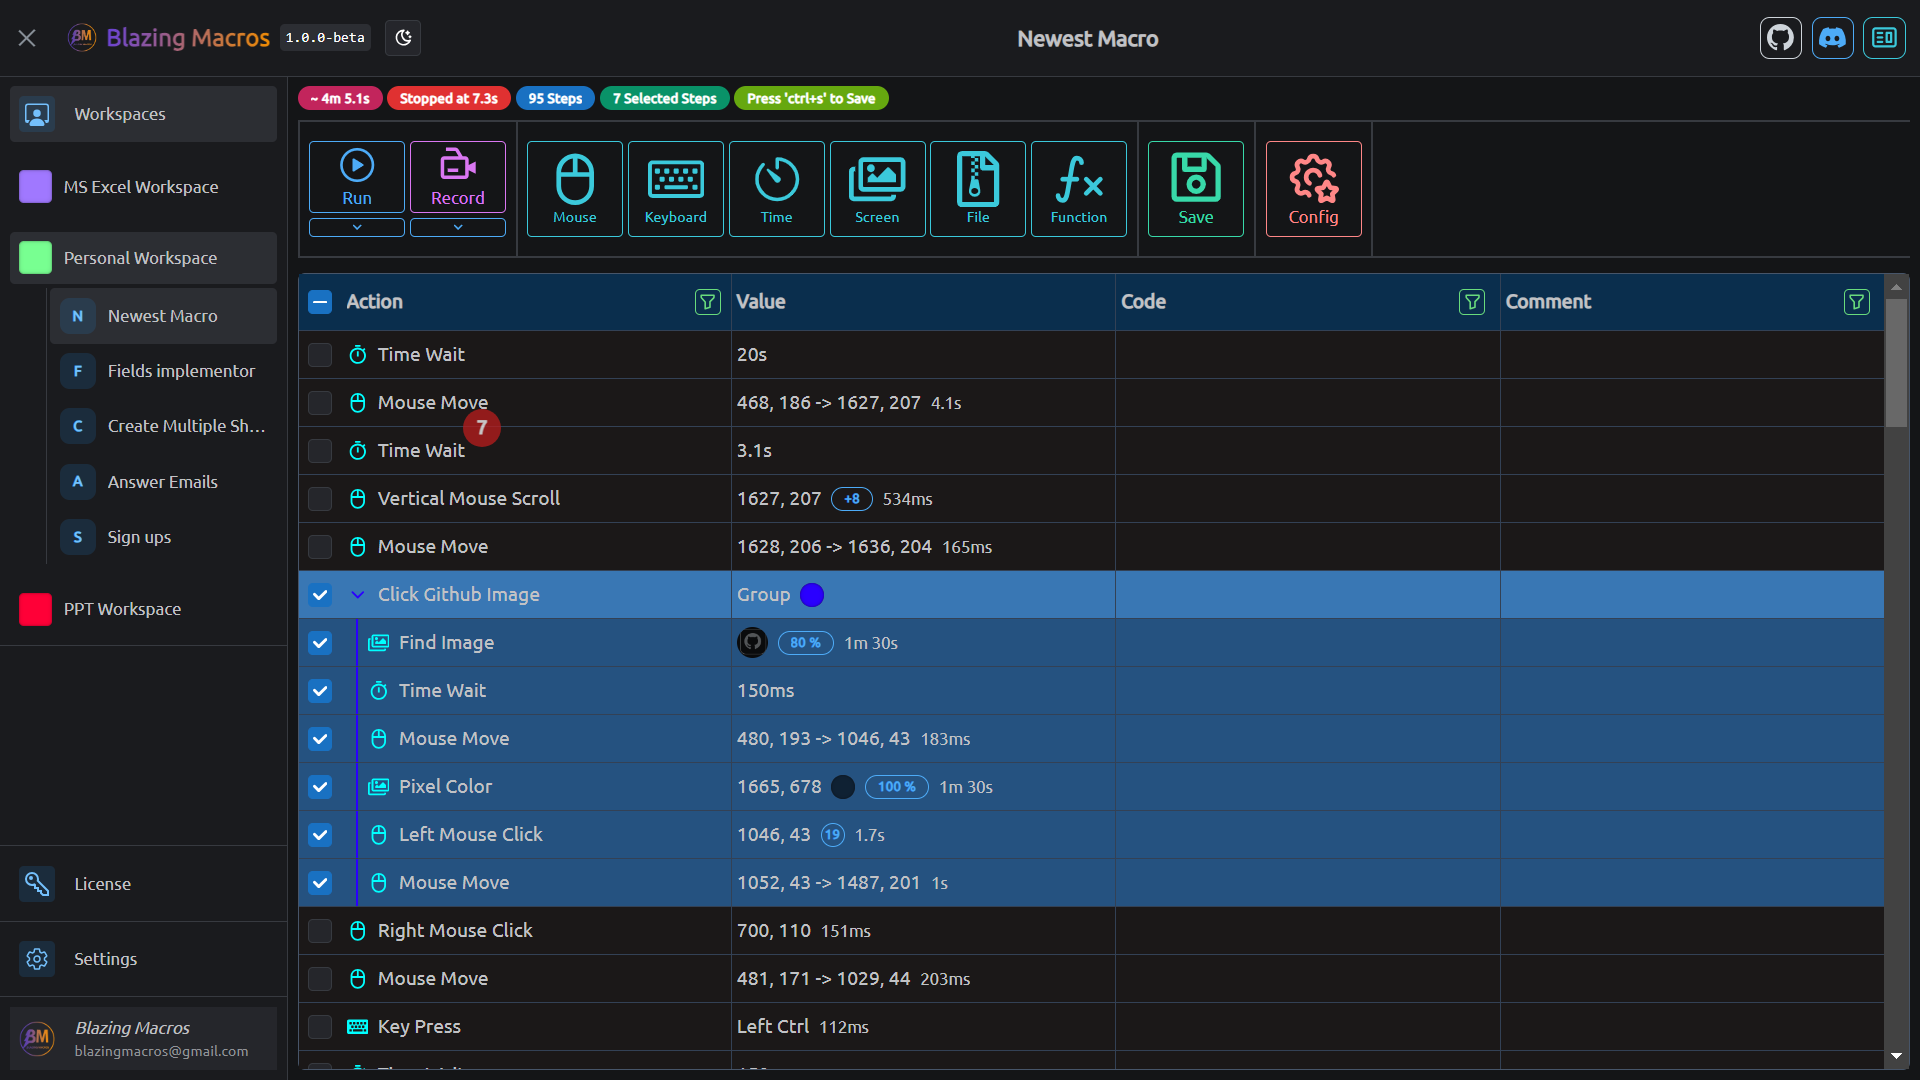Click the 95 Steps badge
This screenshot has width=1920, height=1080.
pyautogui.click(x=555, y=98)
